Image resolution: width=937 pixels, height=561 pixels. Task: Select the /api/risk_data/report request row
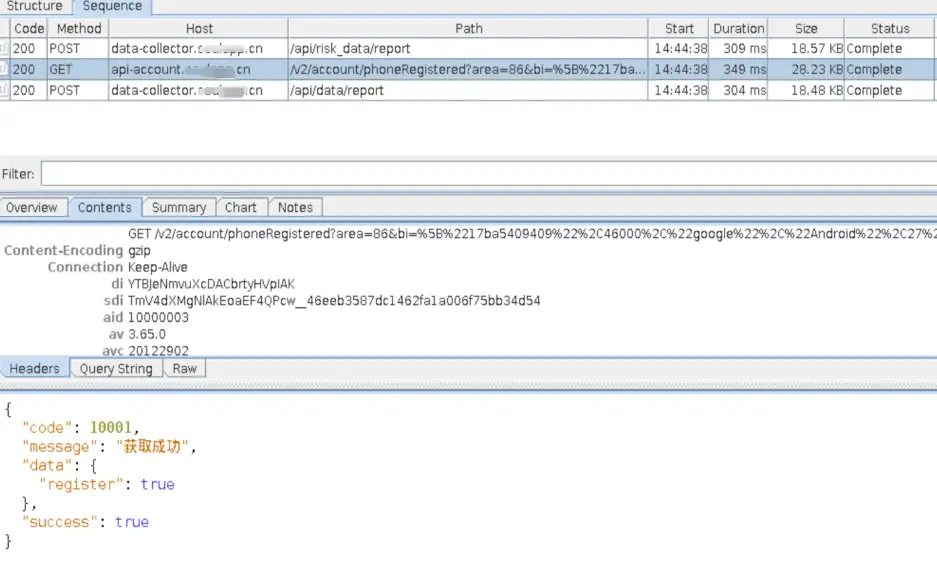468,48
